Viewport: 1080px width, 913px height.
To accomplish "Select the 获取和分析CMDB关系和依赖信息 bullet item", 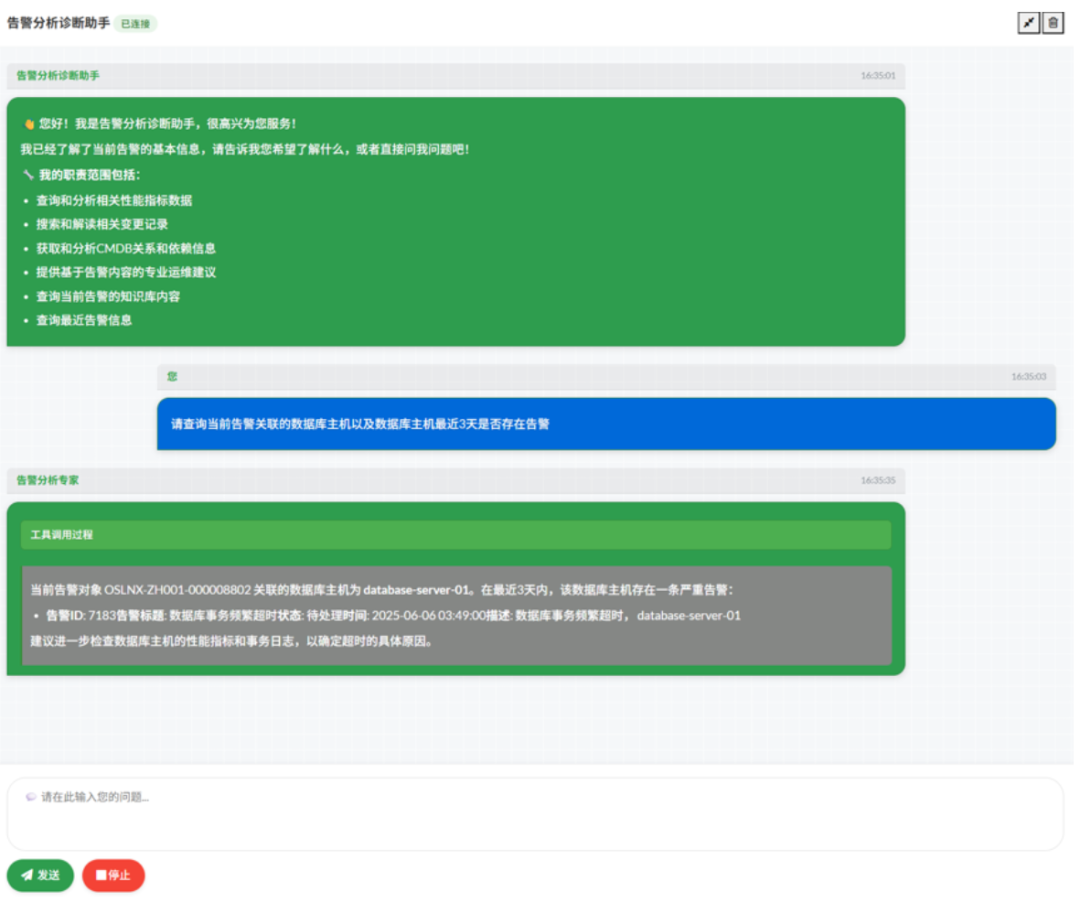I will [126, 249].
